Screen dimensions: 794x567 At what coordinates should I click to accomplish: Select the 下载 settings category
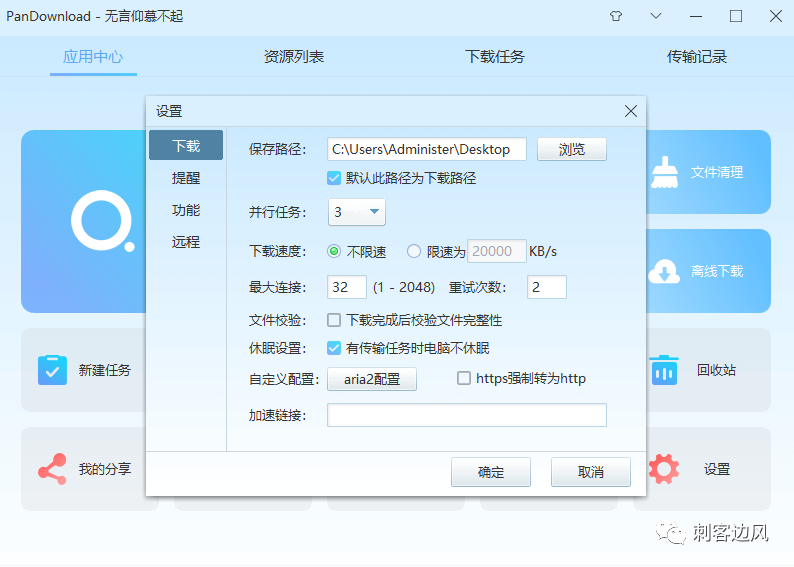(186, 145)
